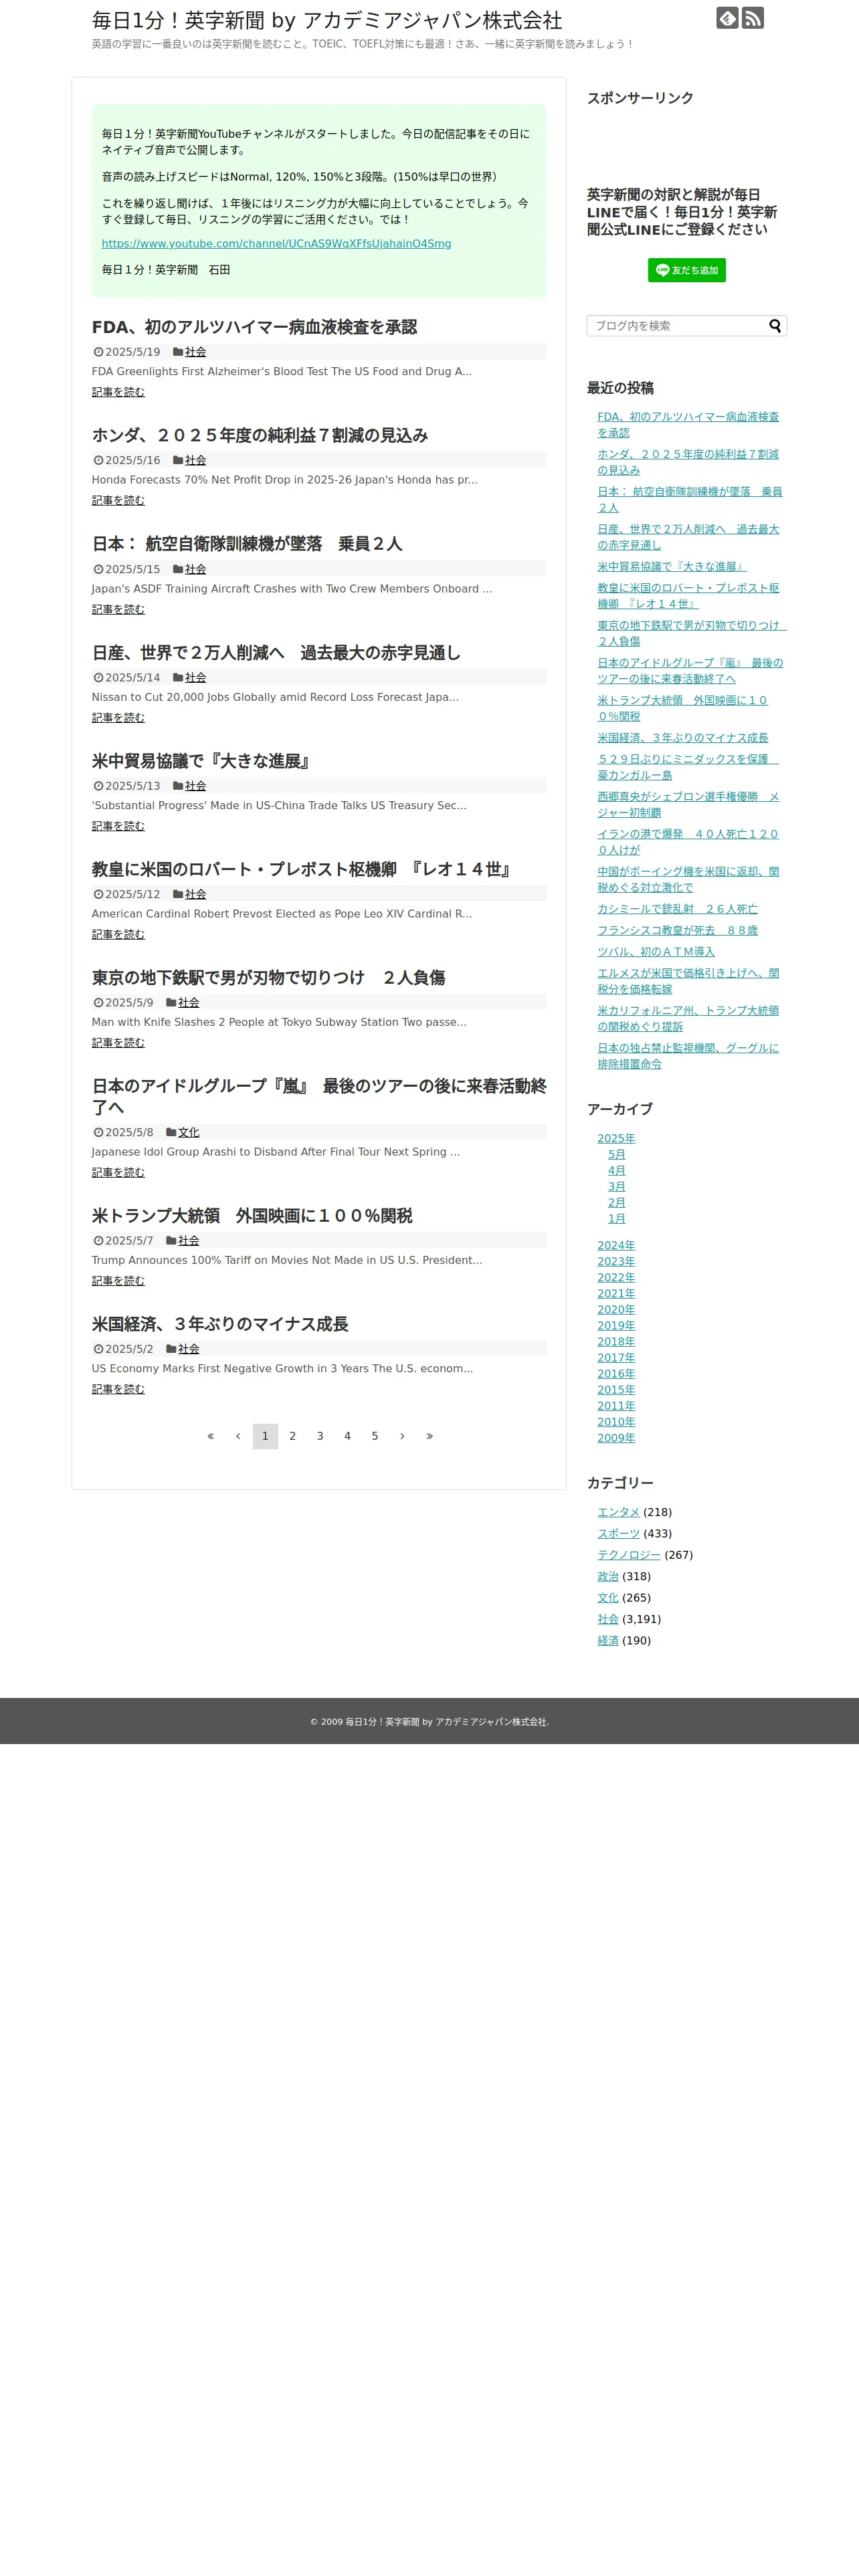Open the 4月 archive month
The width and height of the screenshot is (859, 2576).
[x=617, y=1170]
